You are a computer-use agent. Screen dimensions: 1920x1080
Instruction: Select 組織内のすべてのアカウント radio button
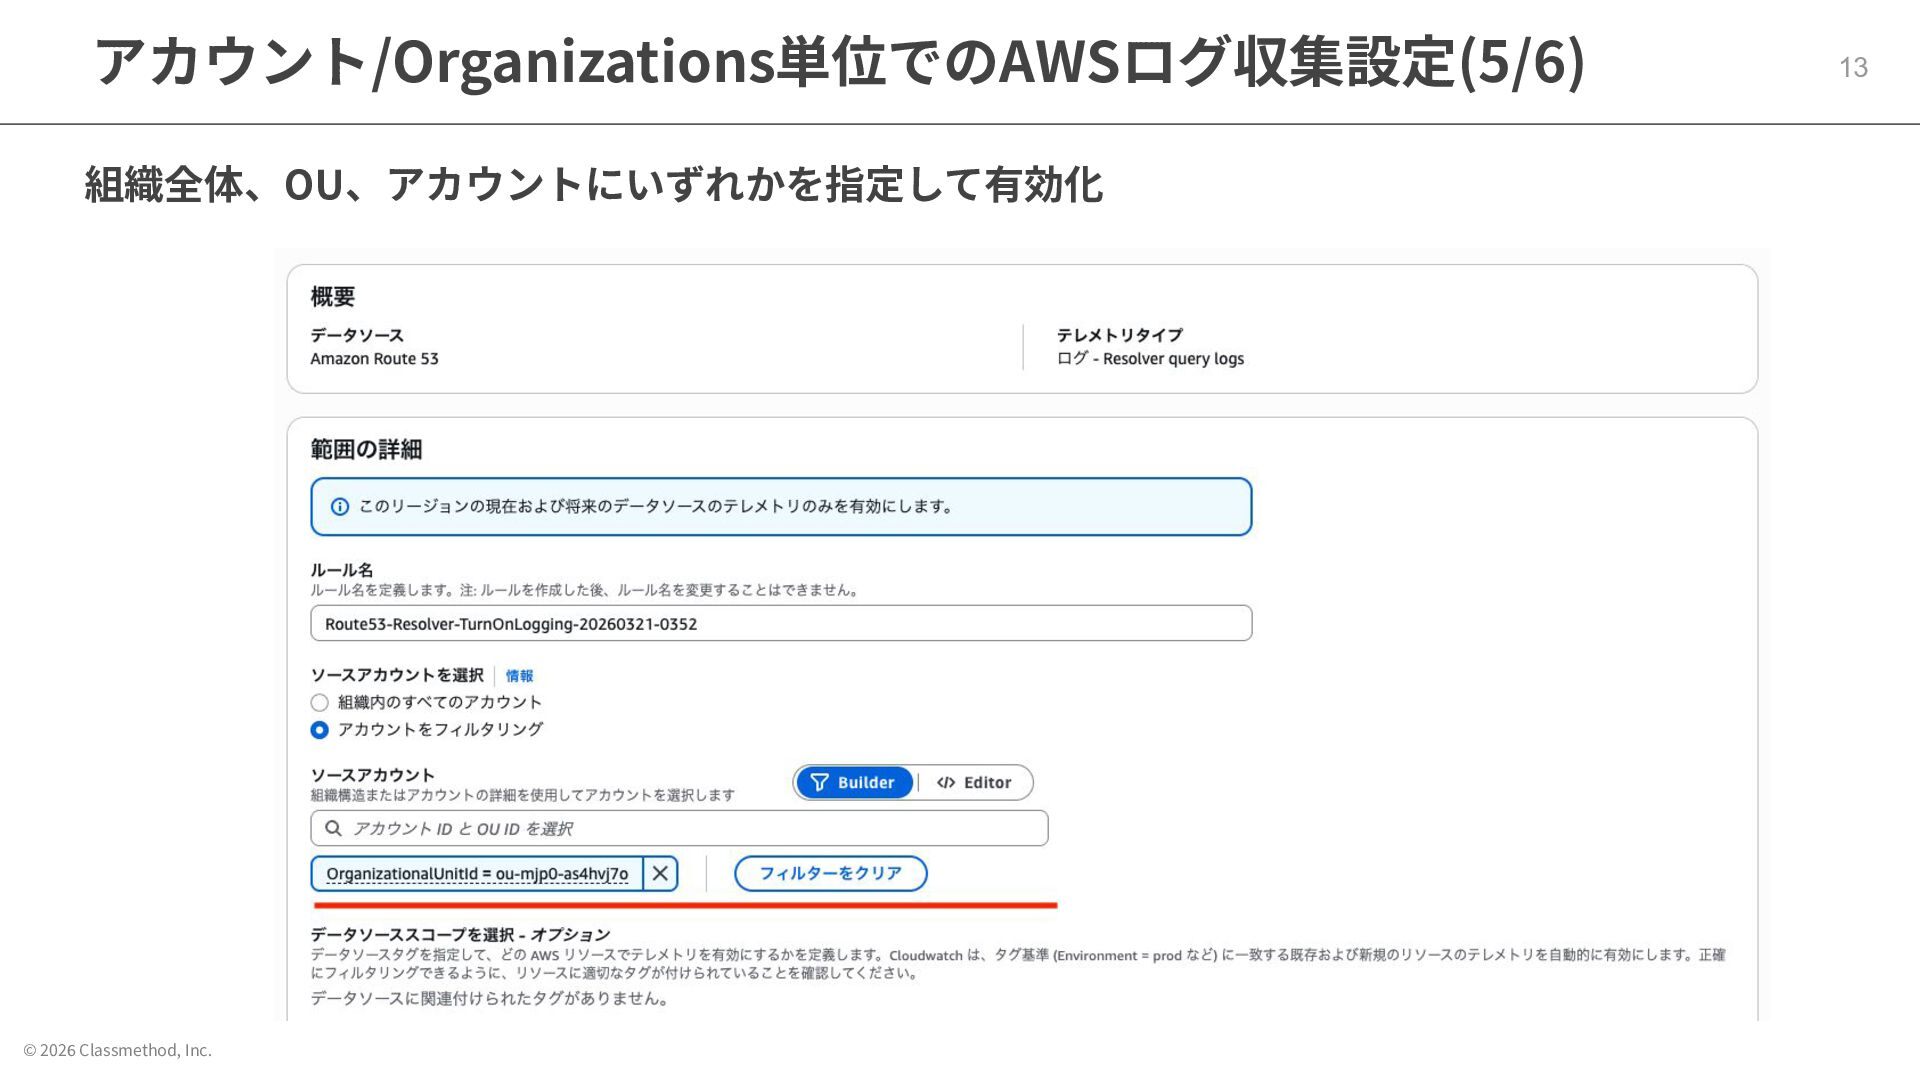tap(320, 703)
